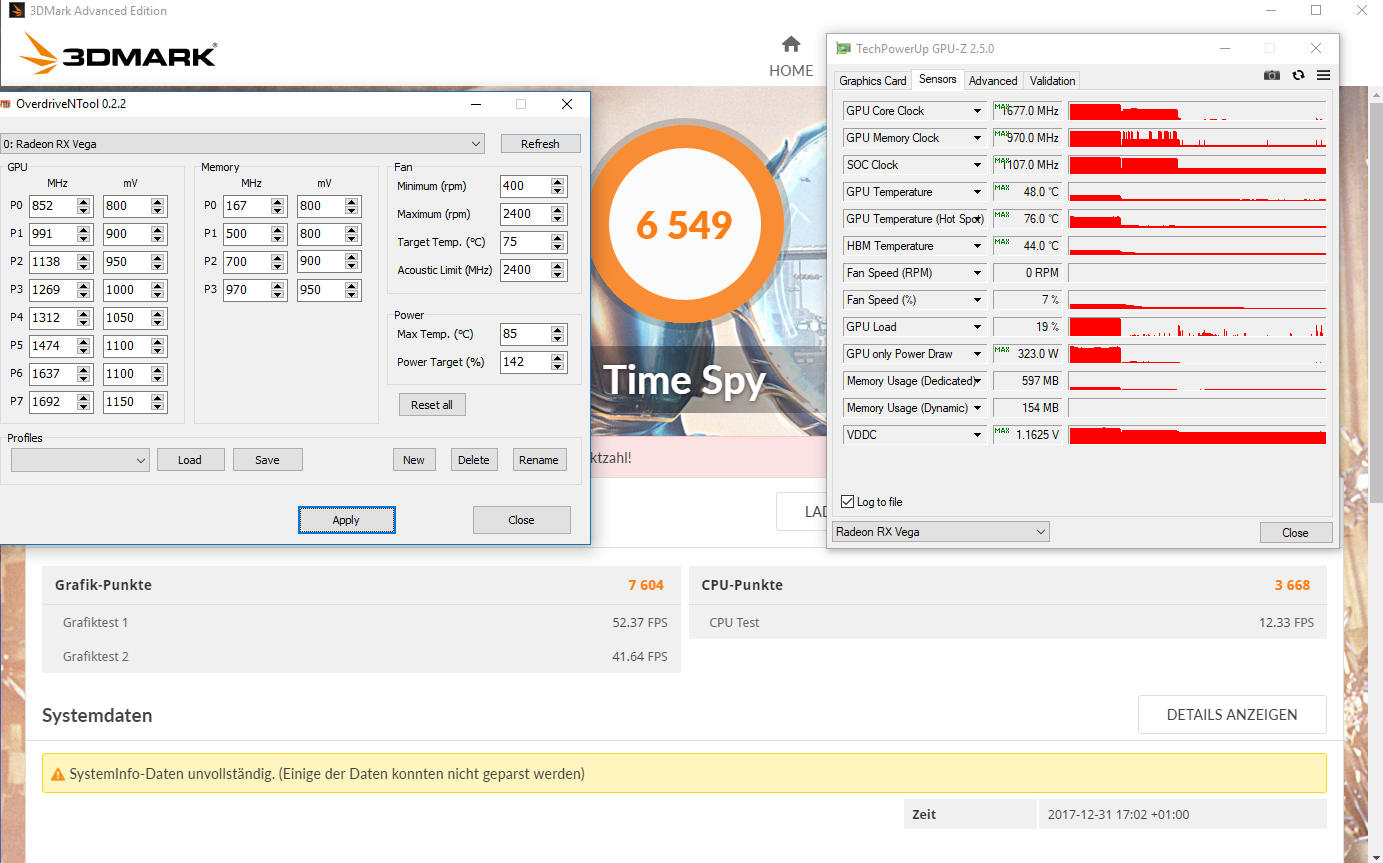Screen dimensions: 1383x863
Task: Open the VDDC sensor dropdown
Action: click(978, 435)
